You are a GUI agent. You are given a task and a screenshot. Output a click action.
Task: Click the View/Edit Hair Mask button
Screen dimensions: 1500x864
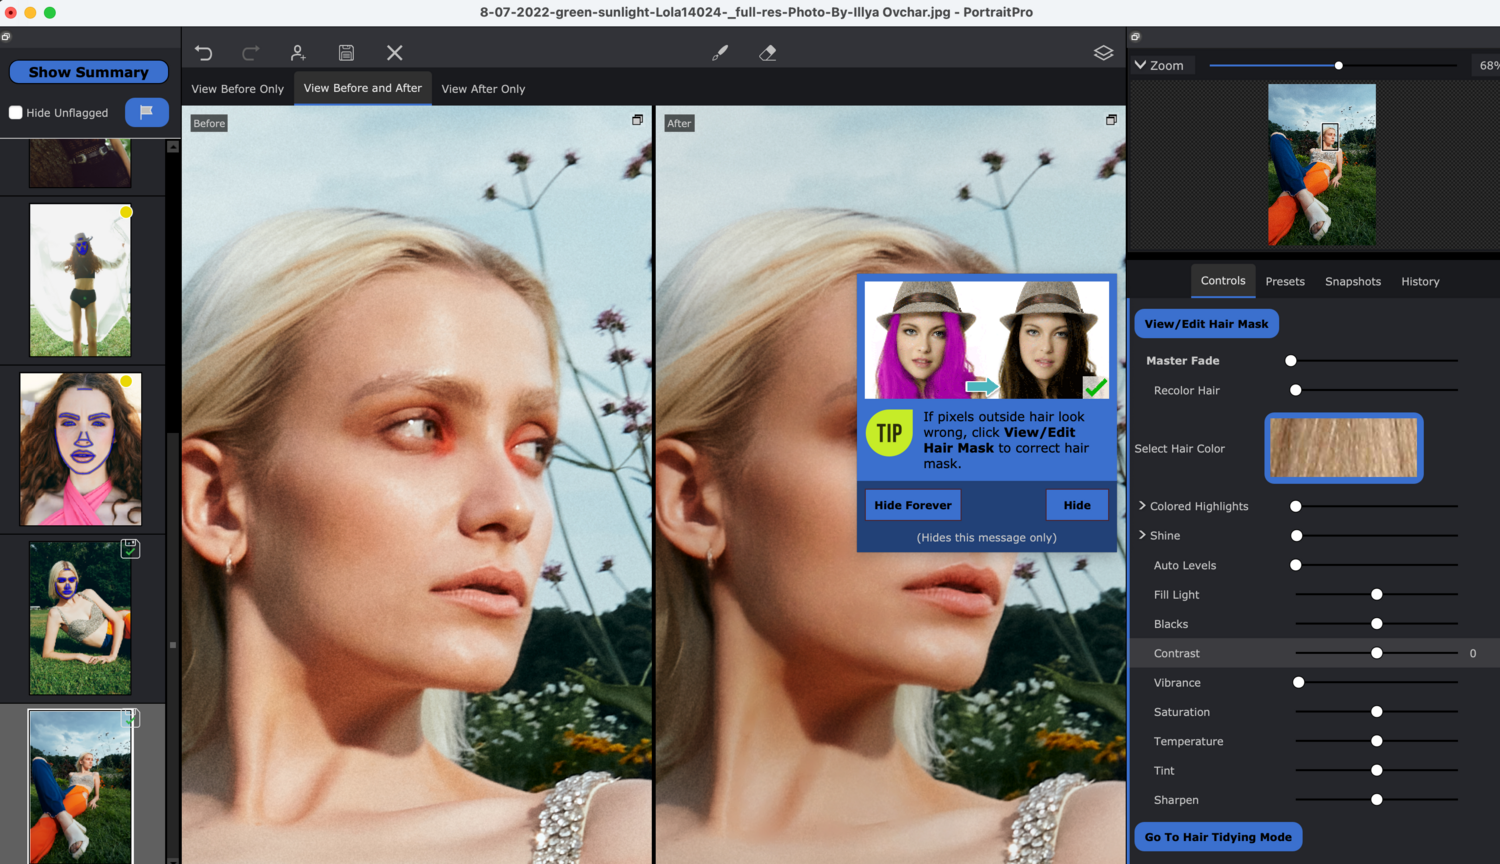coord(1206,324)
